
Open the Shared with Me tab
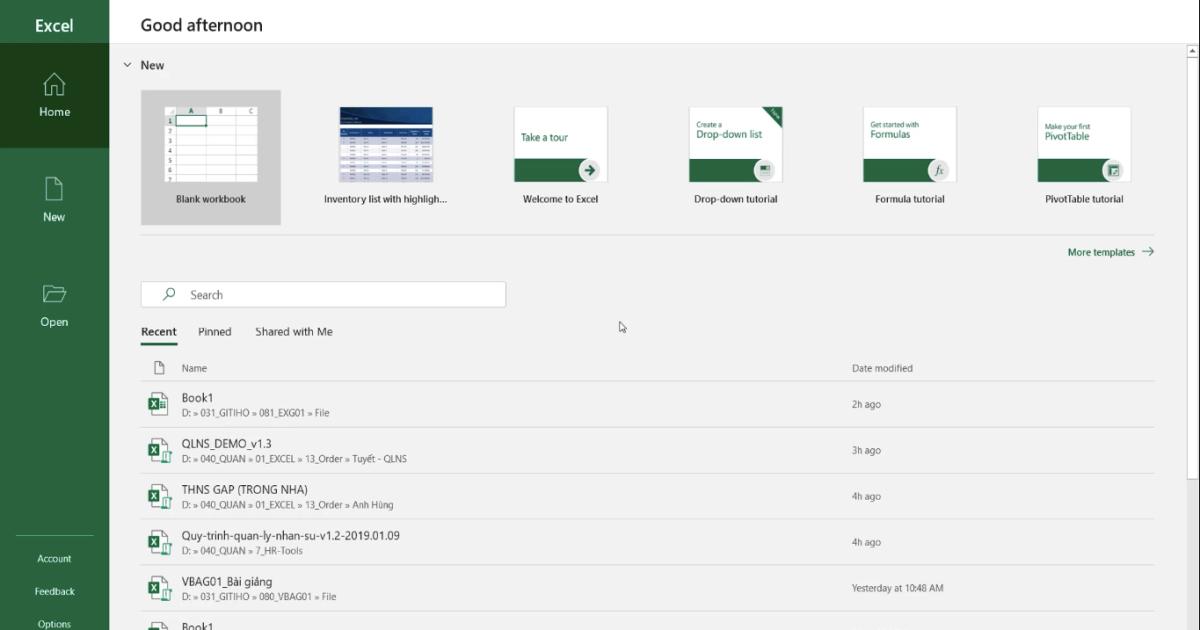click(x=293, y=331)
